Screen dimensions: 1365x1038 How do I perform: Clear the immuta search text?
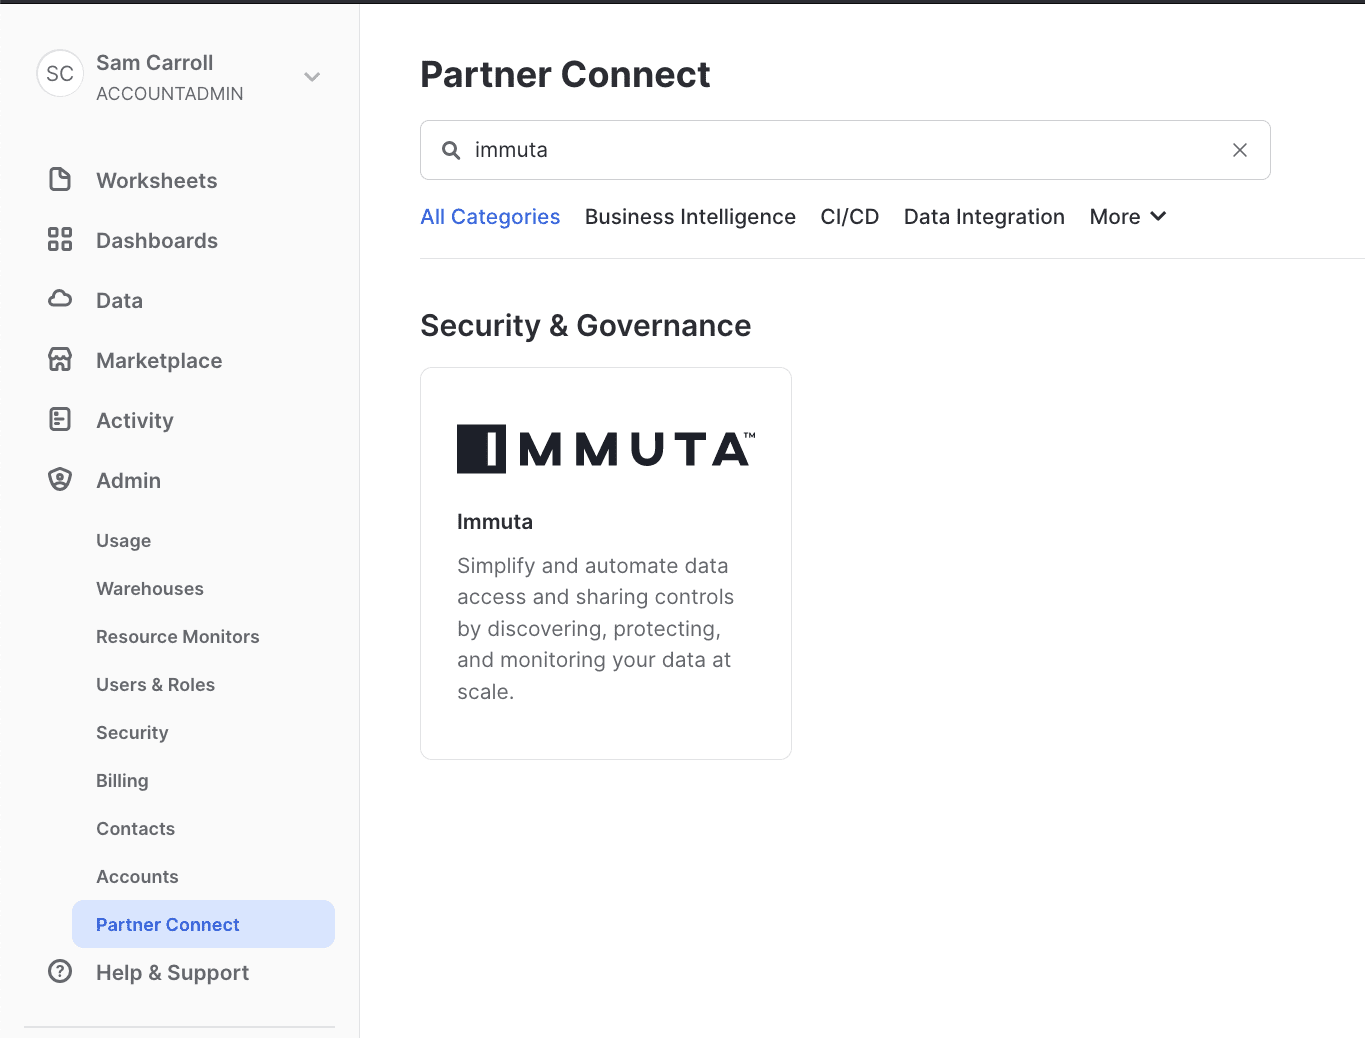point(1240,150)
